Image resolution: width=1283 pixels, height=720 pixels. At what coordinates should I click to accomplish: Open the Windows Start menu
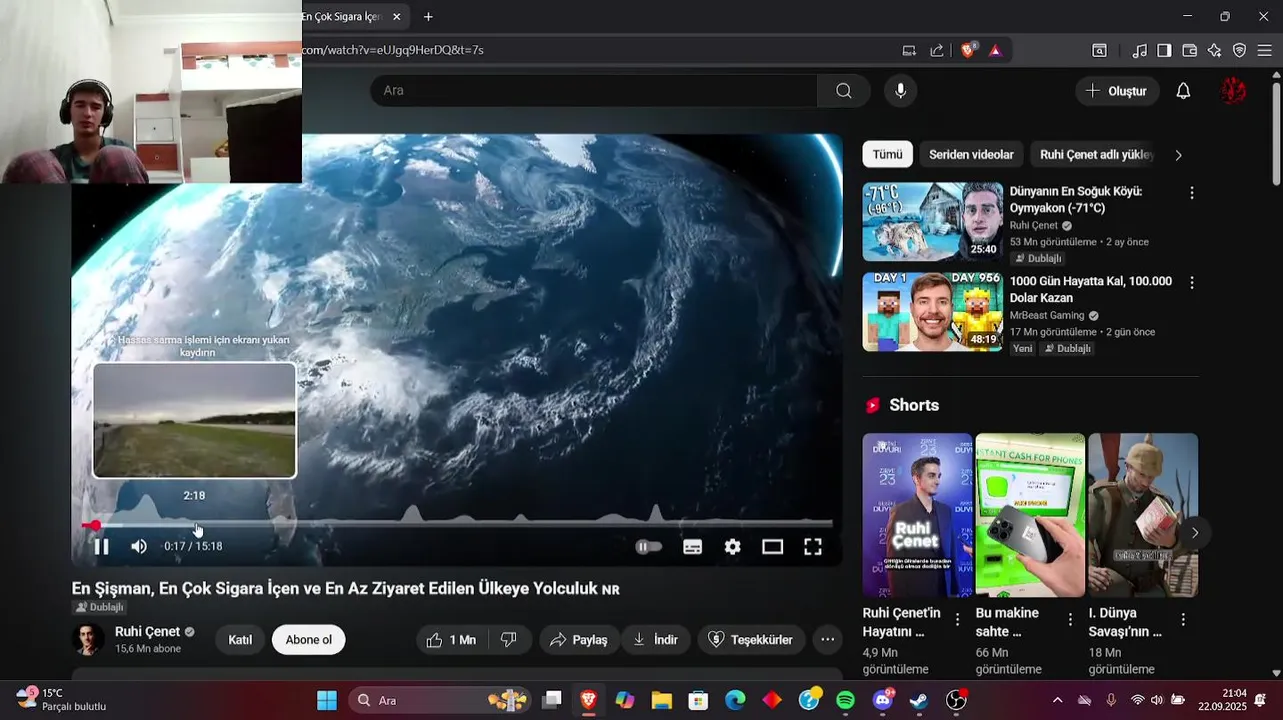pos(327,700)
